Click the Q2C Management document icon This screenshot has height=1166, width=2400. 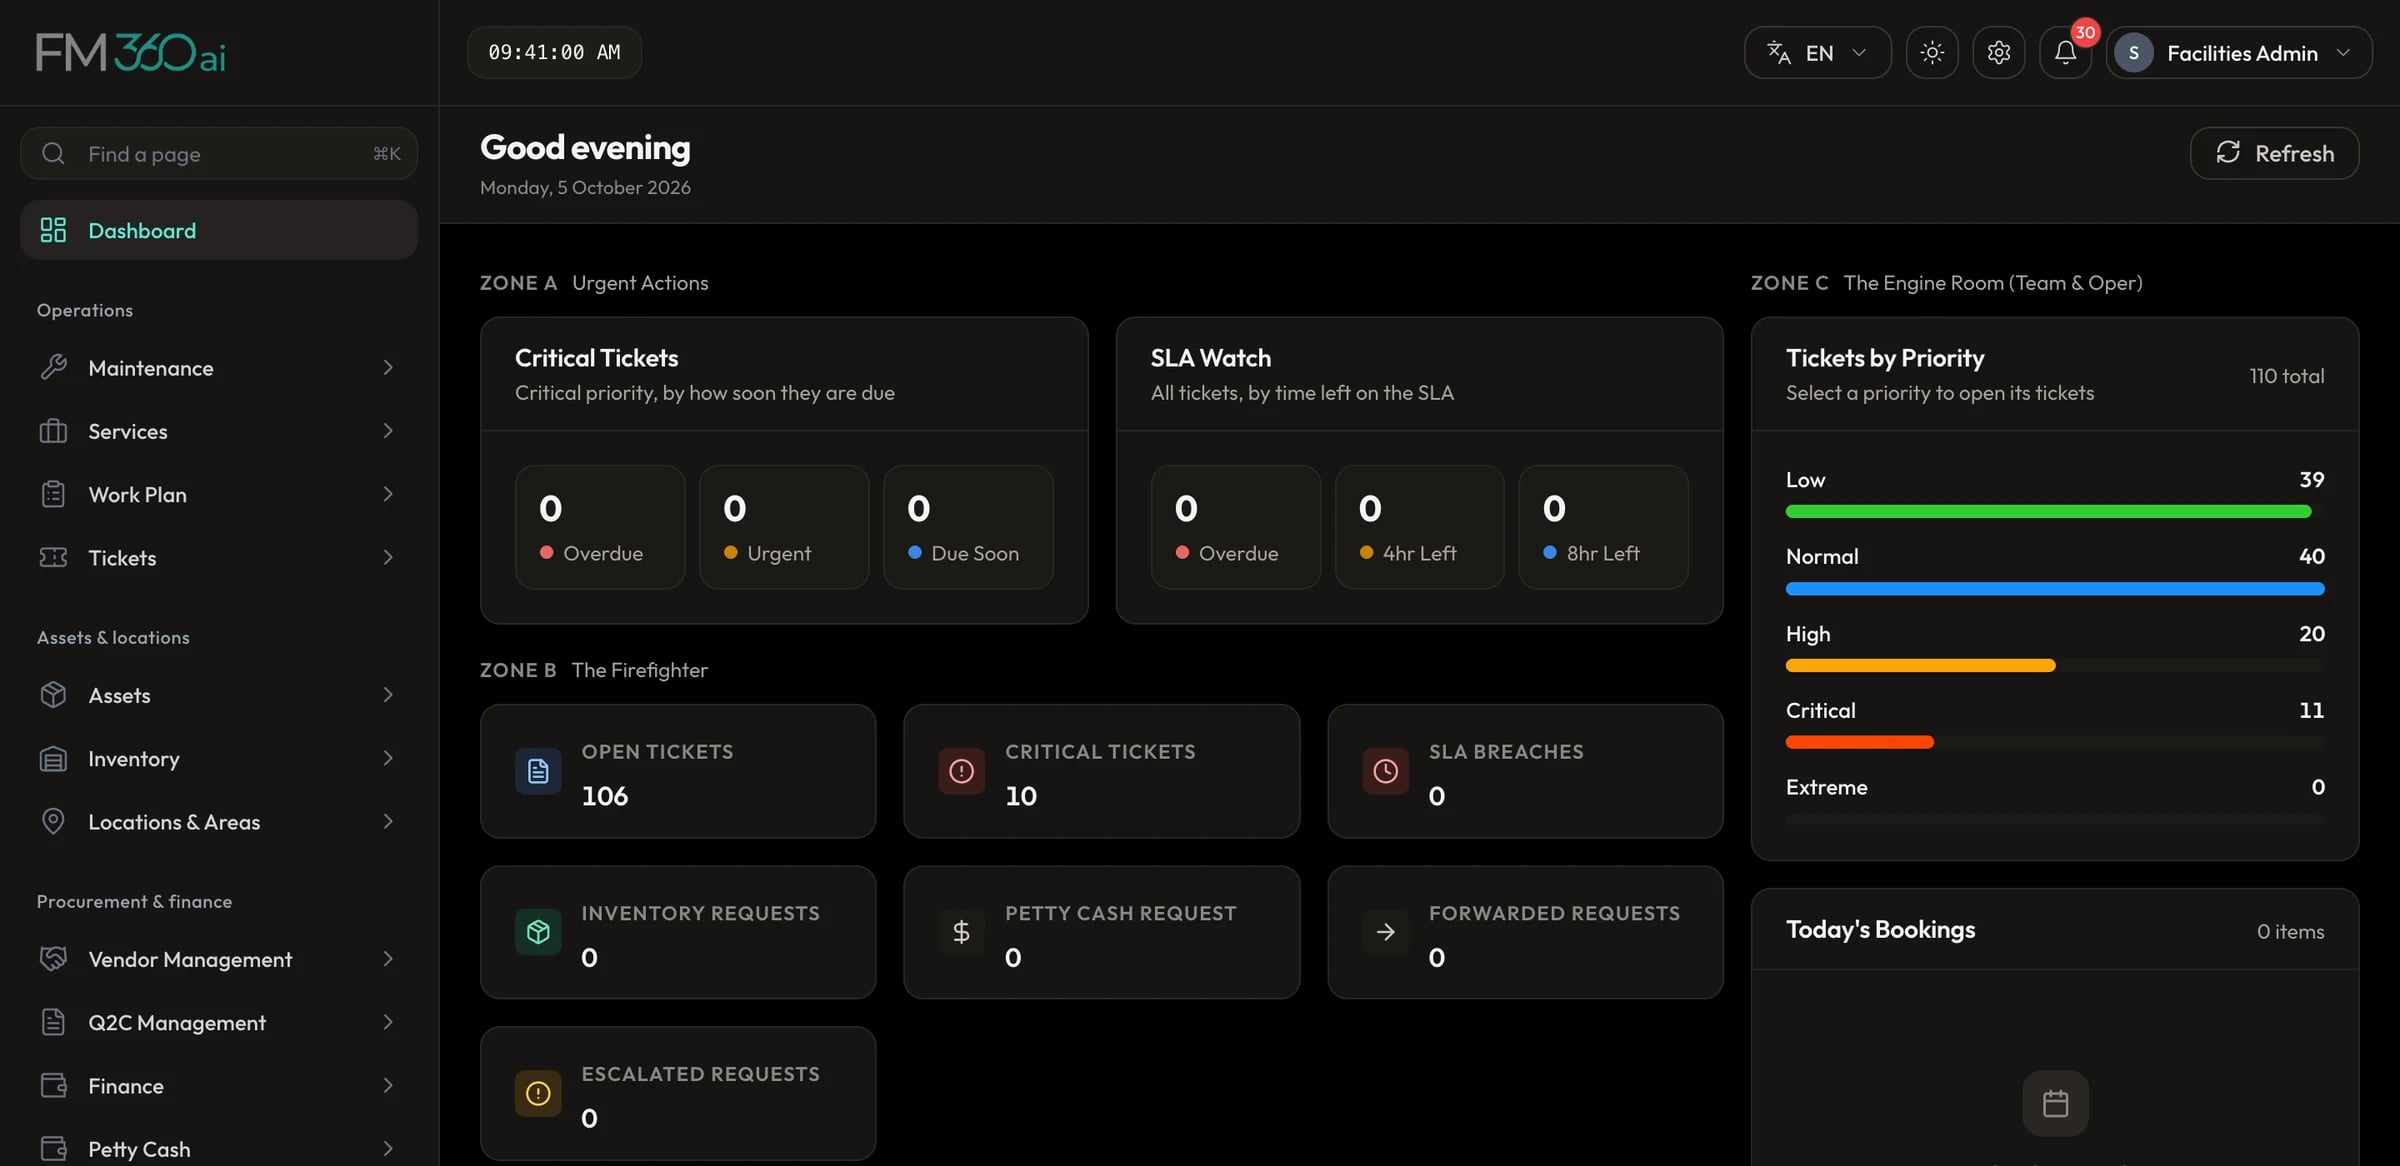[53, 1022]
